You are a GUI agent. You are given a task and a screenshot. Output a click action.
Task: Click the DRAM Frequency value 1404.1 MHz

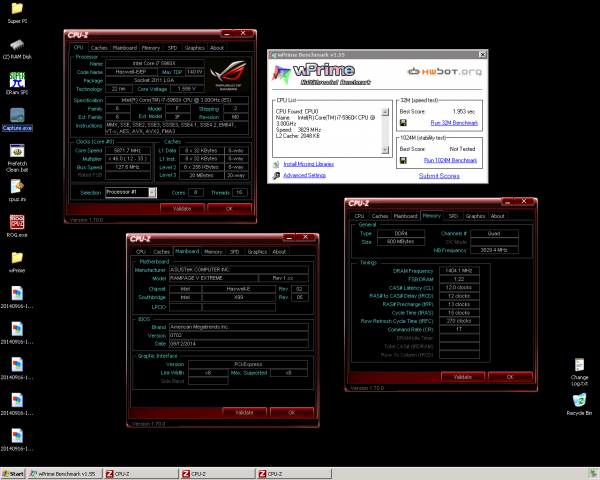point(459,271)
